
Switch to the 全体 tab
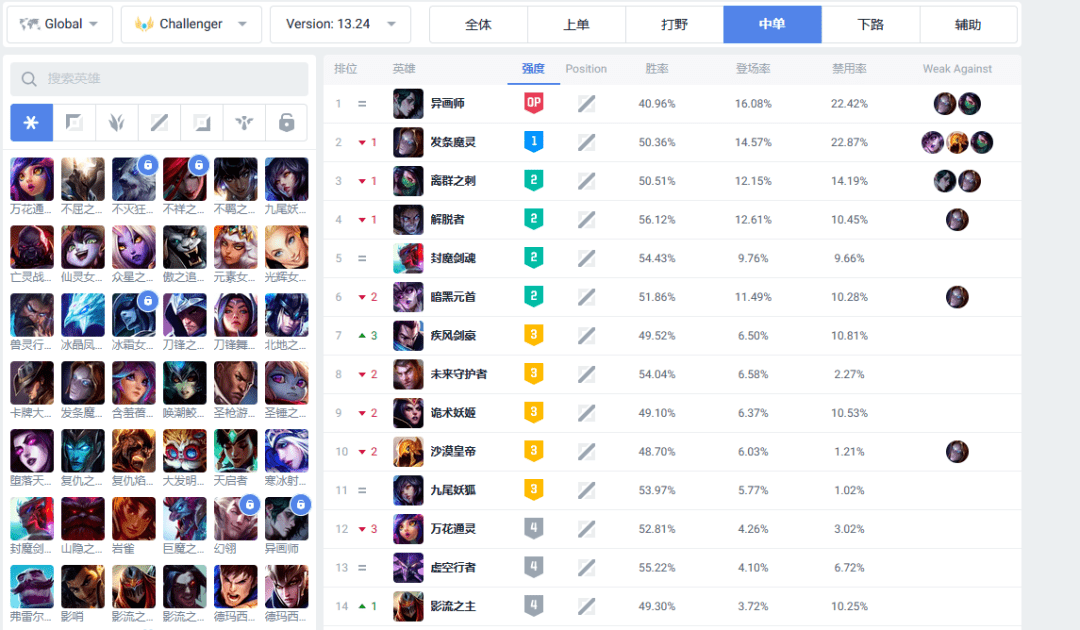[x=479, y=25]
